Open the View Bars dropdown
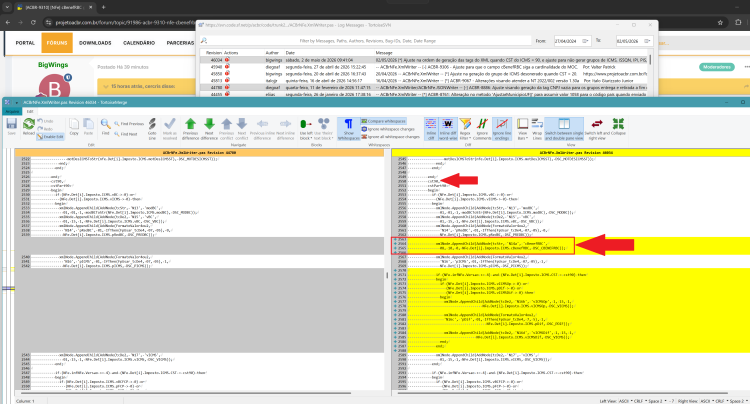The height and width of the screenshot is (404, 750). [x=522, y=129]
